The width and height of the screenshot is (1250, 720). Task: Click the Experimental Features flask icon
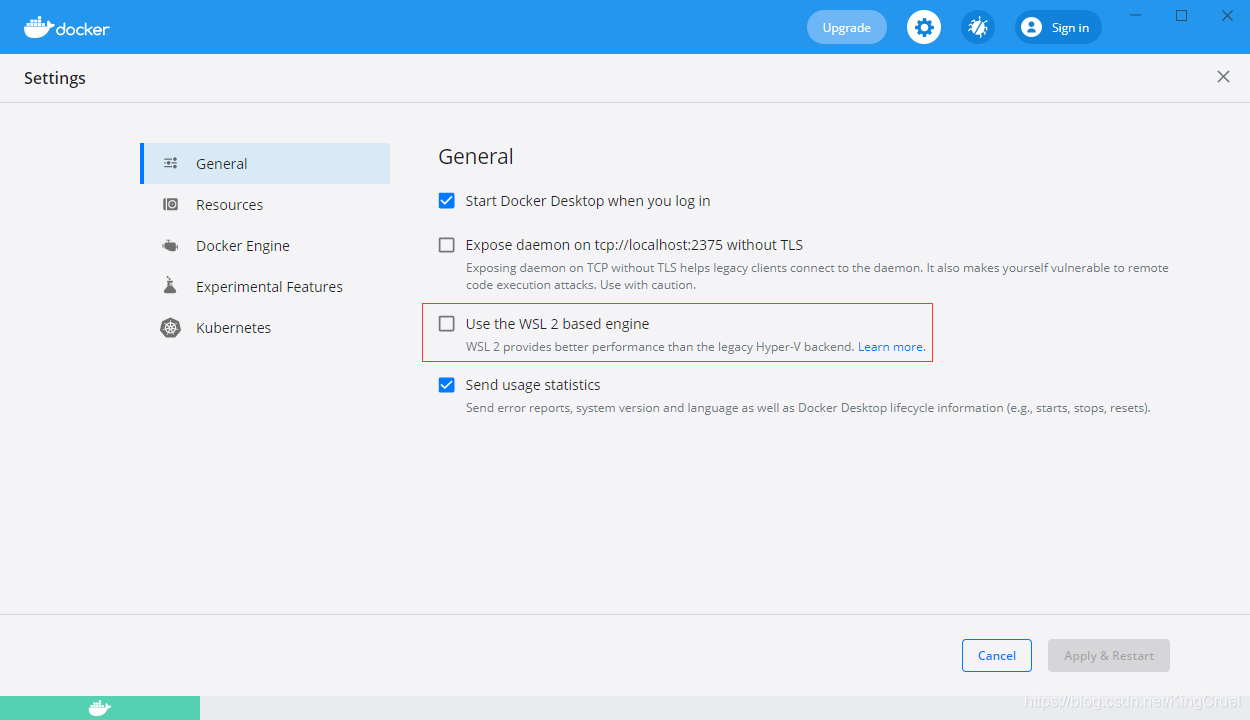(171, 286)
